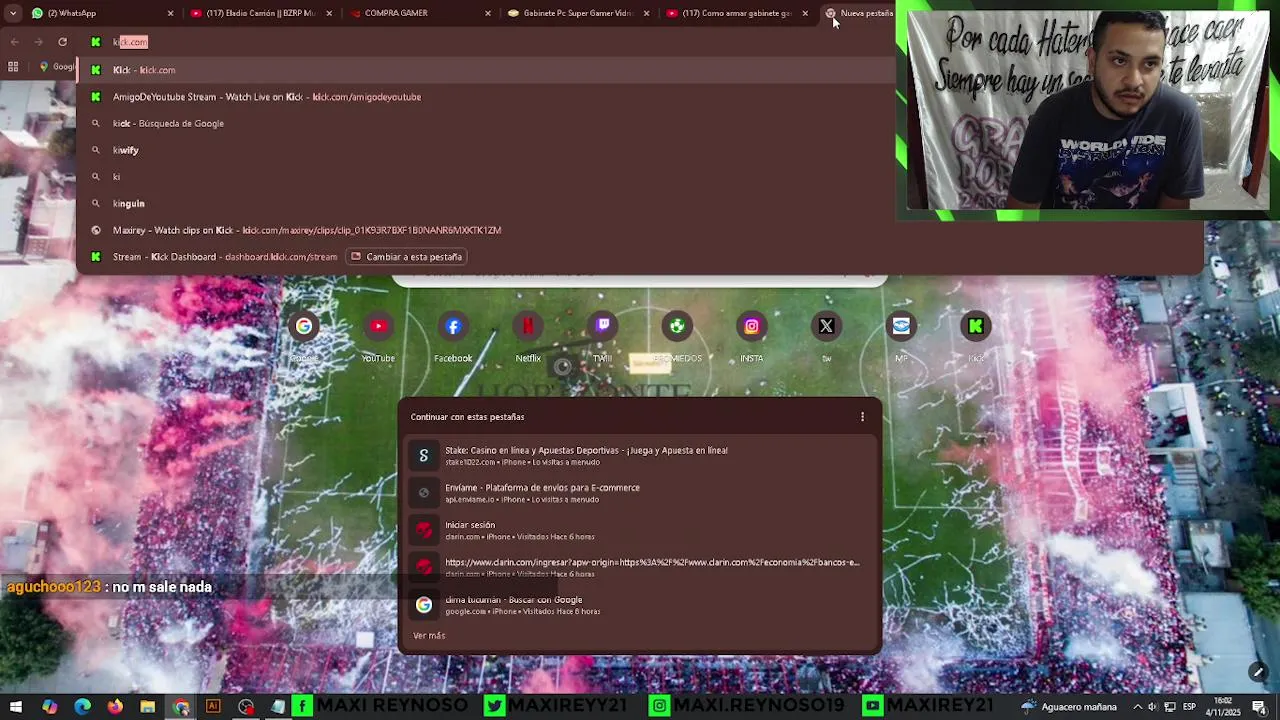
Task: Switch to the Eladio Carrión YouTube tab
Action: coord(260,13)
